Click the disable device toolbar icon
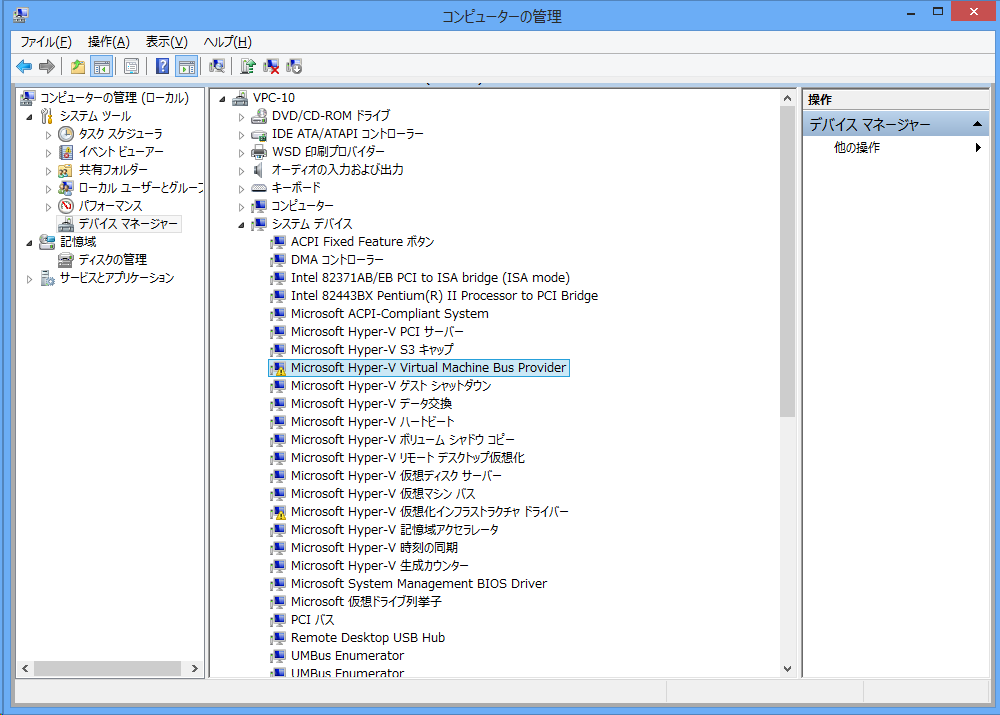 tap(294, 66)
